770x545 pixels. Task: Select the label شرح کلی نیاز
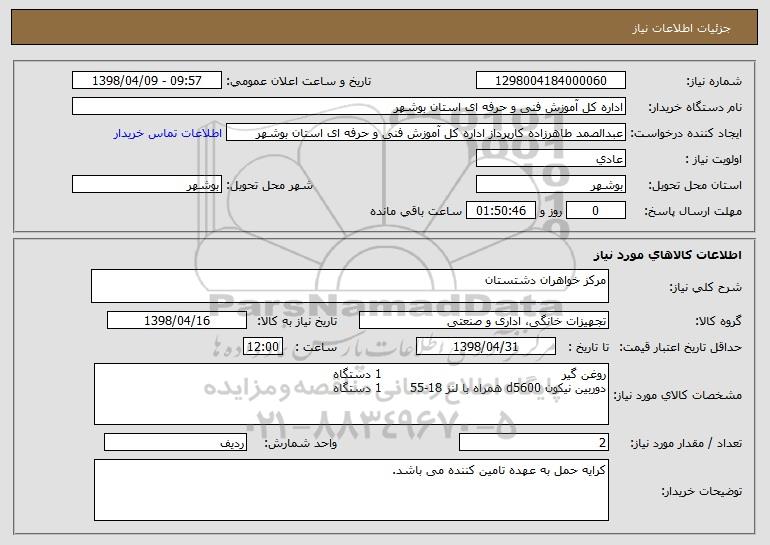pyautogui.click(x=706, y=287)
